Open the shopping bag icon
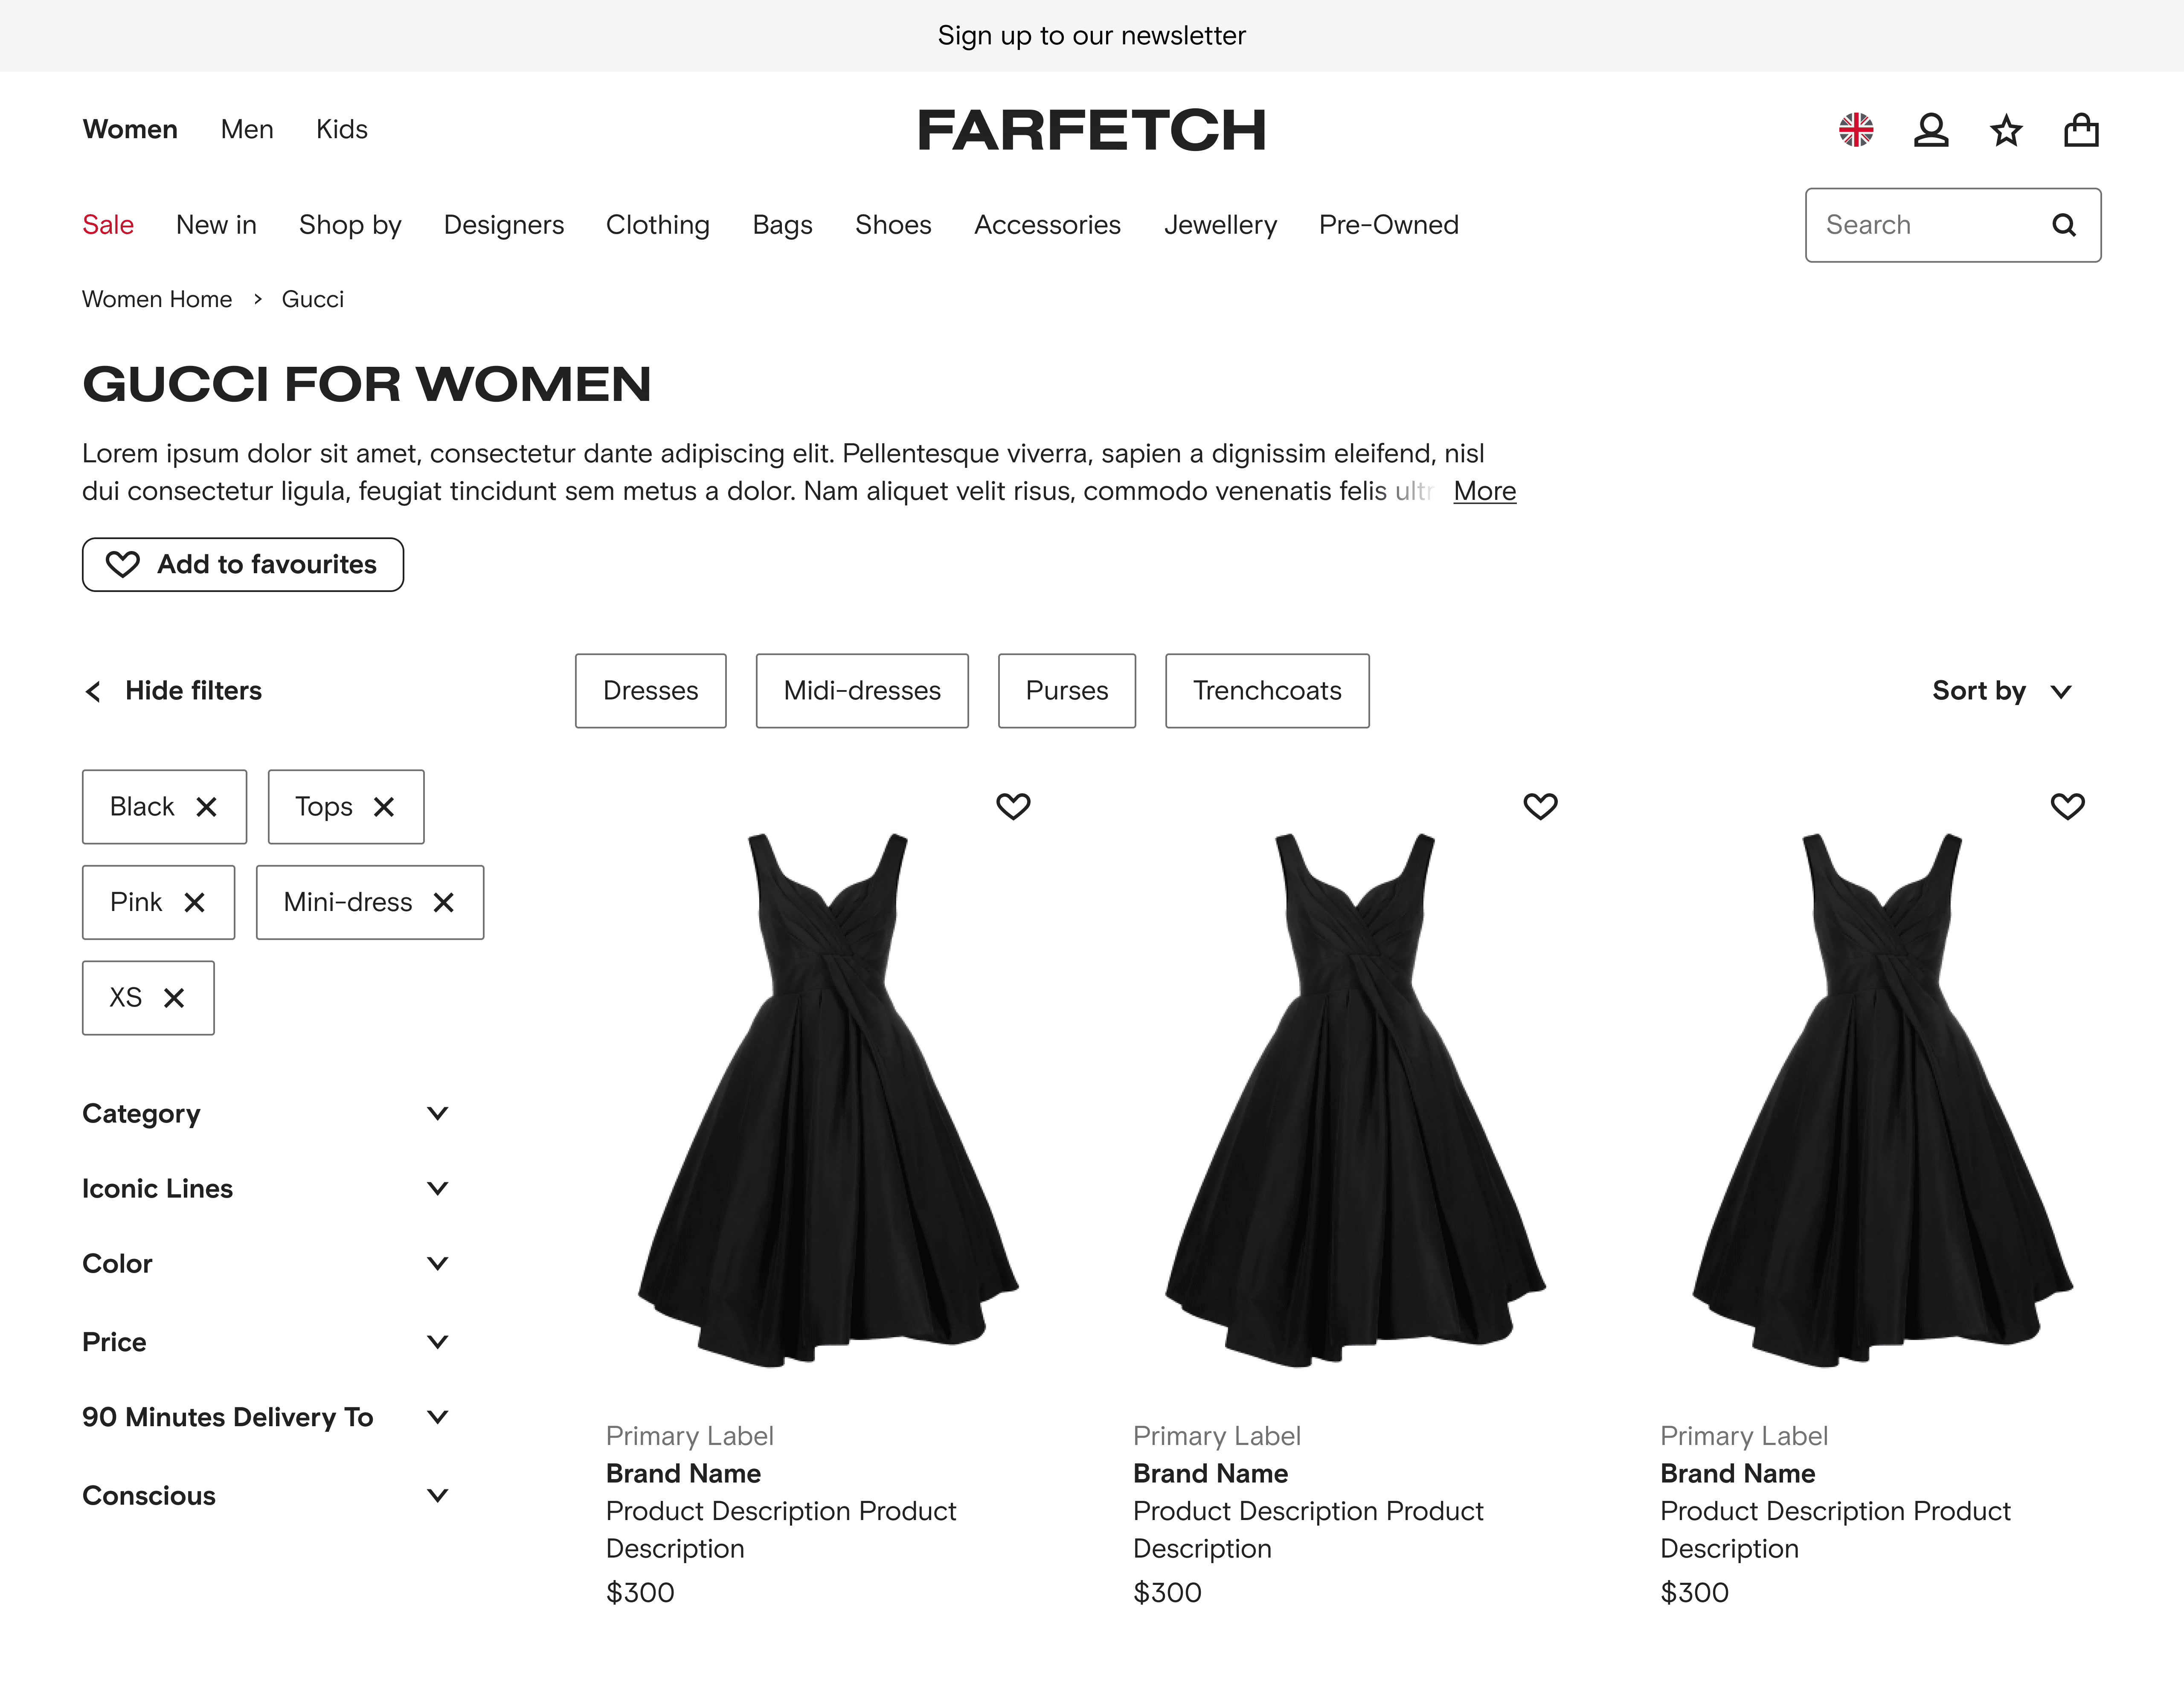This screenshot has height=1706, width=2184. [x=2081, y=130]
